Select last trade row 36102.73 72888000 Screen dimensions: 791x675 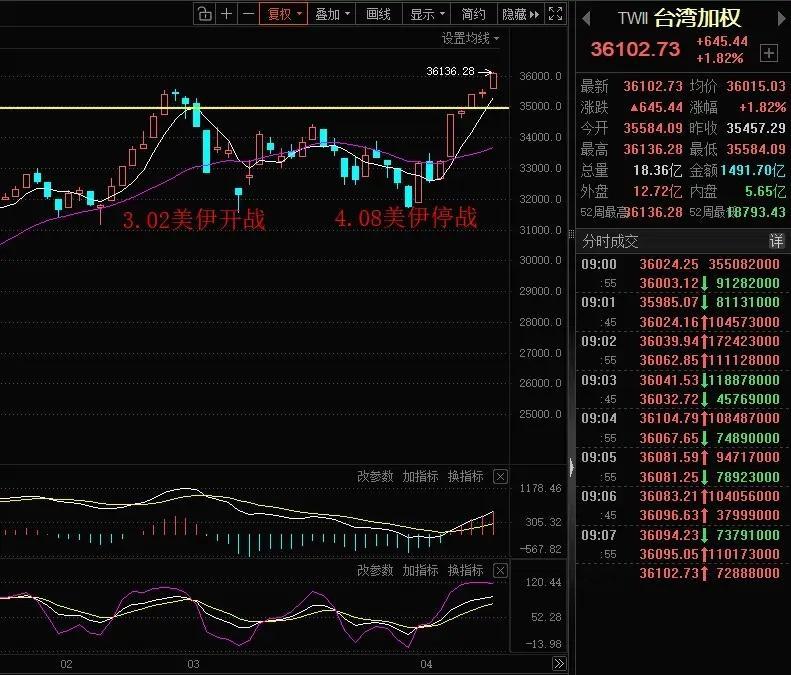tap(681, 573)
